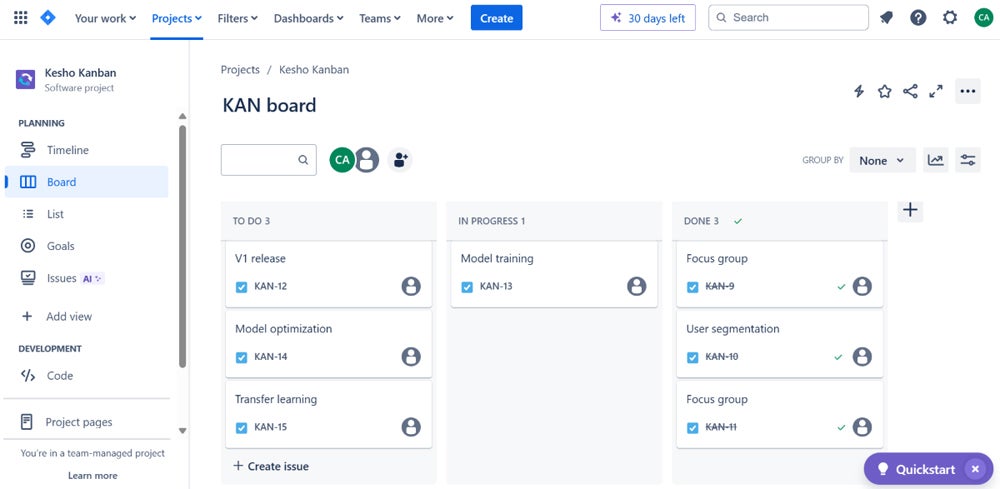Click the task type checkbox icon on KAN-9
This screenshot has height=489, width=1000.
pyautogui.click(x=693, y=287)
